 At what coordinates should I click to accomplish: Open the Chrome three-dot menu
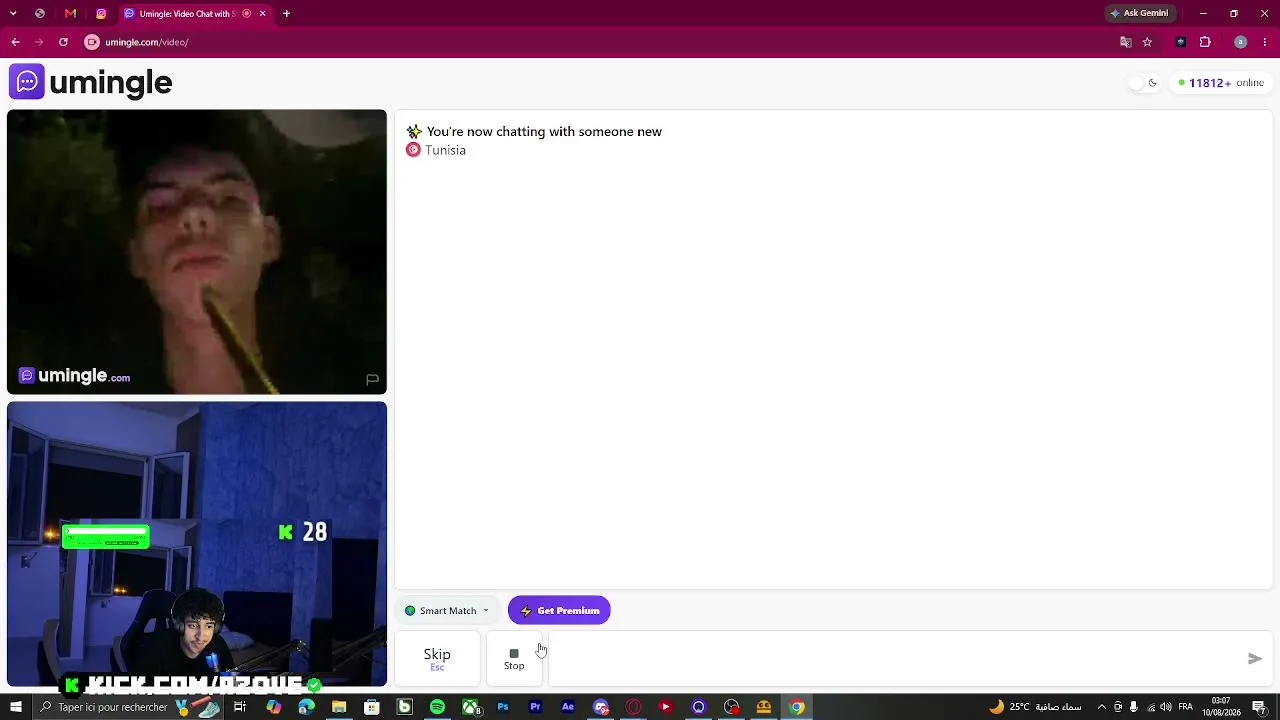[x=1265, y=42]
